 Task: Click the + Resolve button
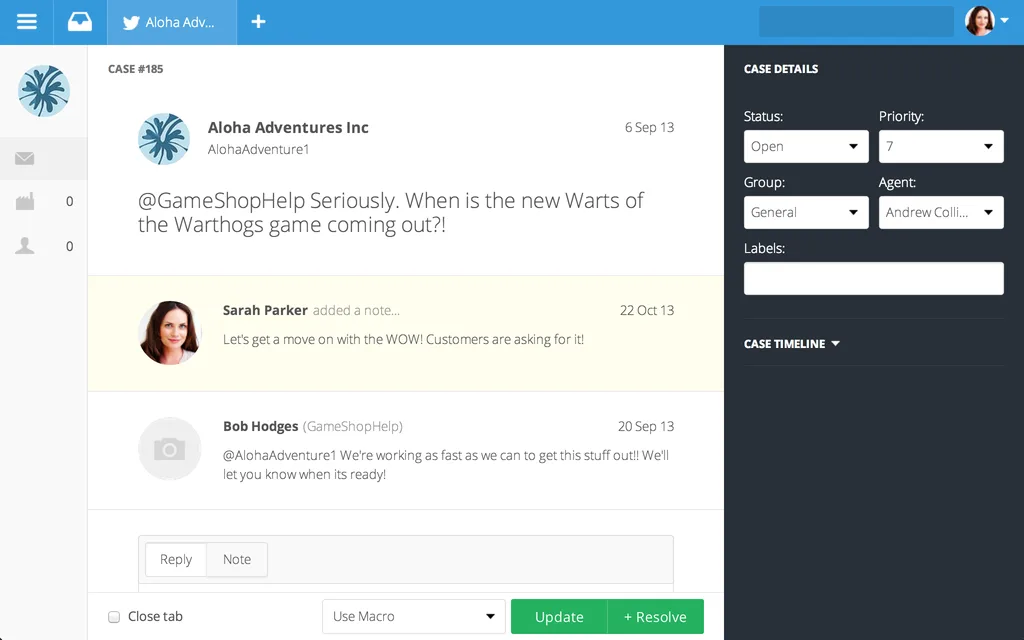point(656,616)
